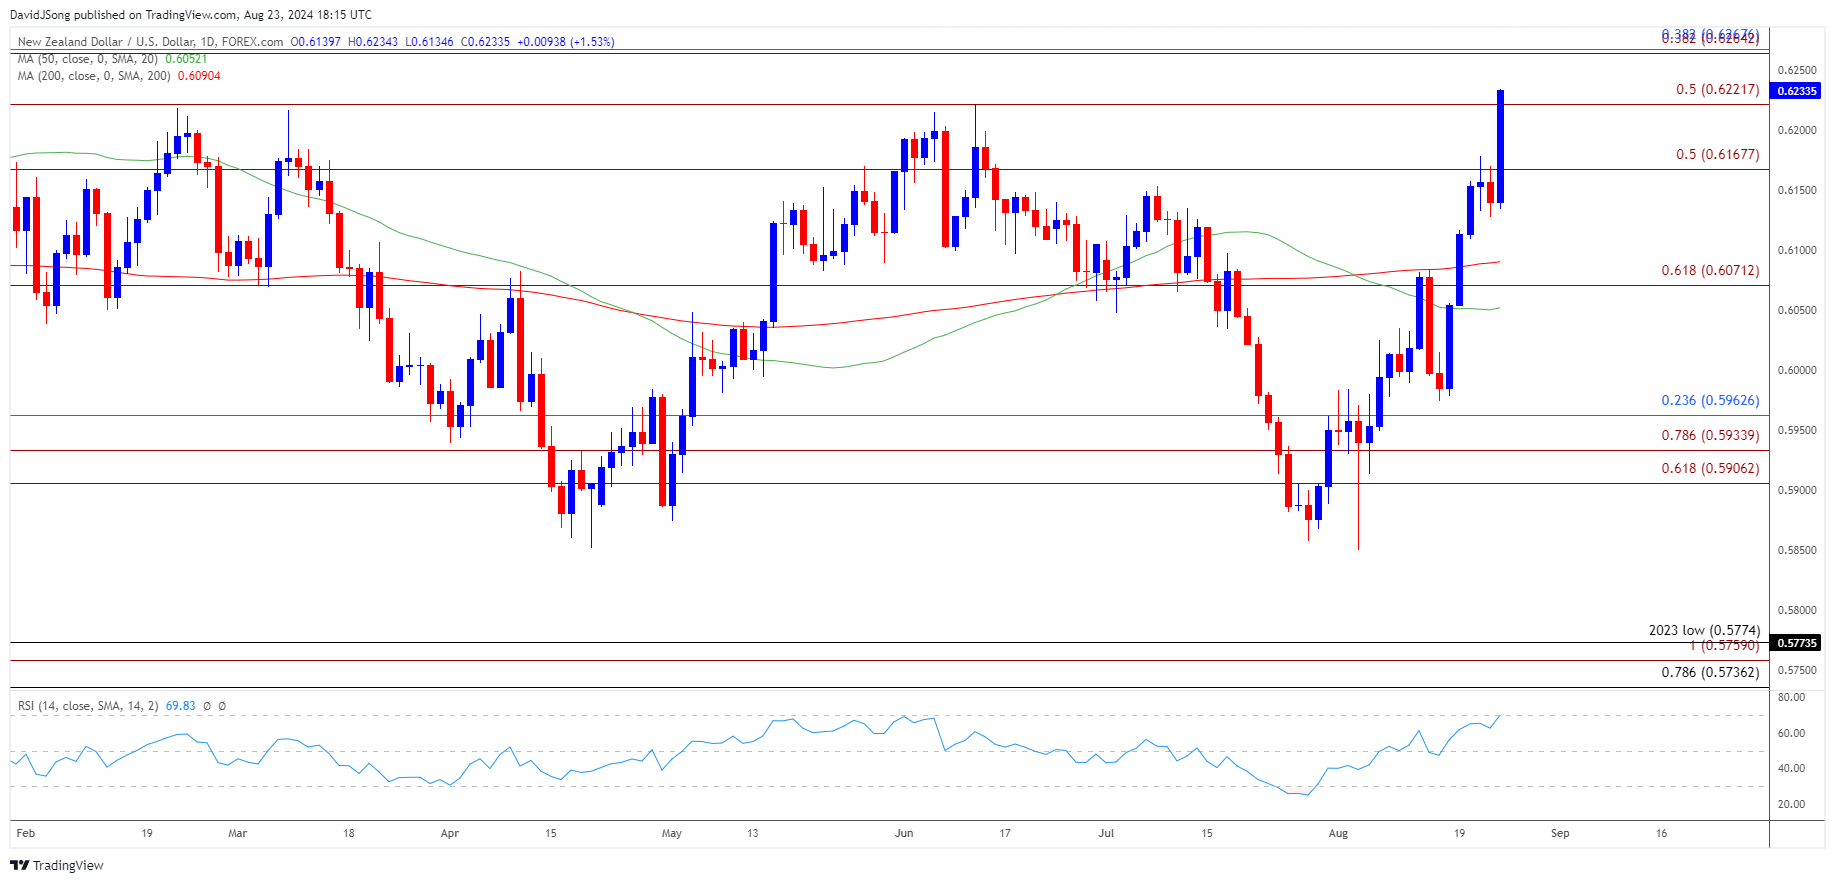Click the 0.58000 price axis label
Viewport: 1835px width, 883px height.
click(1797, 611)
